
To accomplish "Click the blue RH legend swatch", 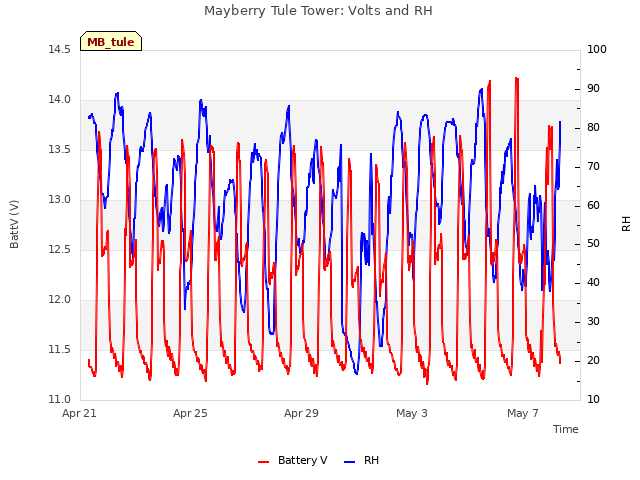I will pyautogui.click(x=350, y=462).
